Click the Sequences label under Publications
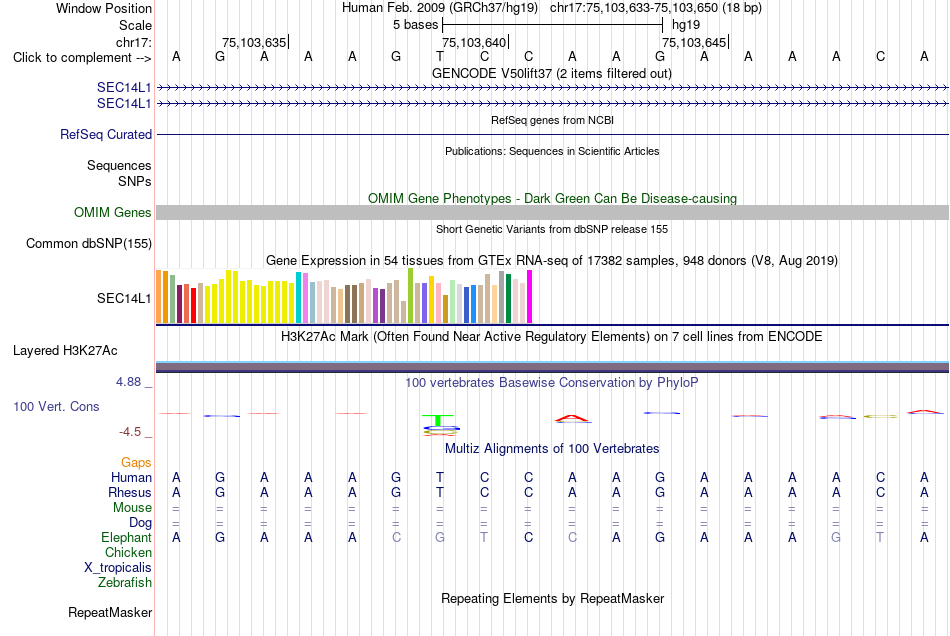The height and width of the screenshot is (636, 950). 119,165
